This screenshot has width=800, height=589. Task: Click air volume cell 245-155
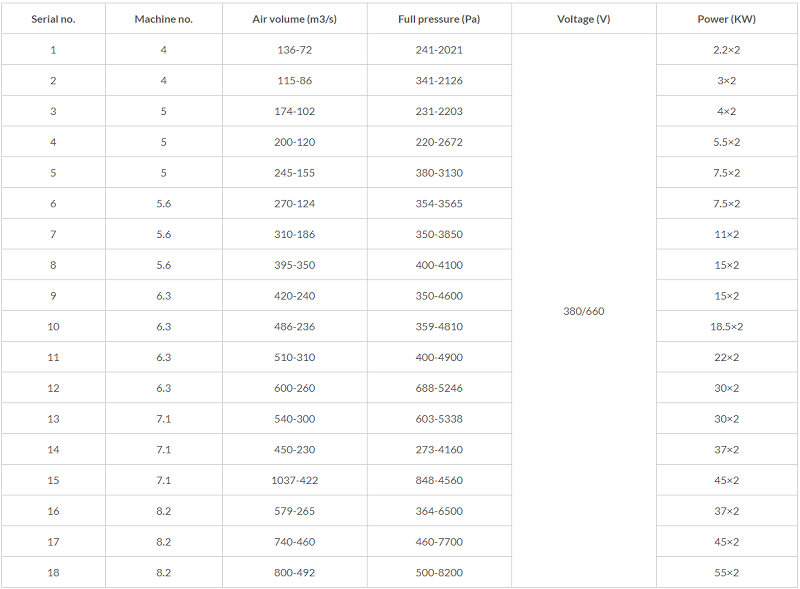pyautogui.click(x=294, y=173)
